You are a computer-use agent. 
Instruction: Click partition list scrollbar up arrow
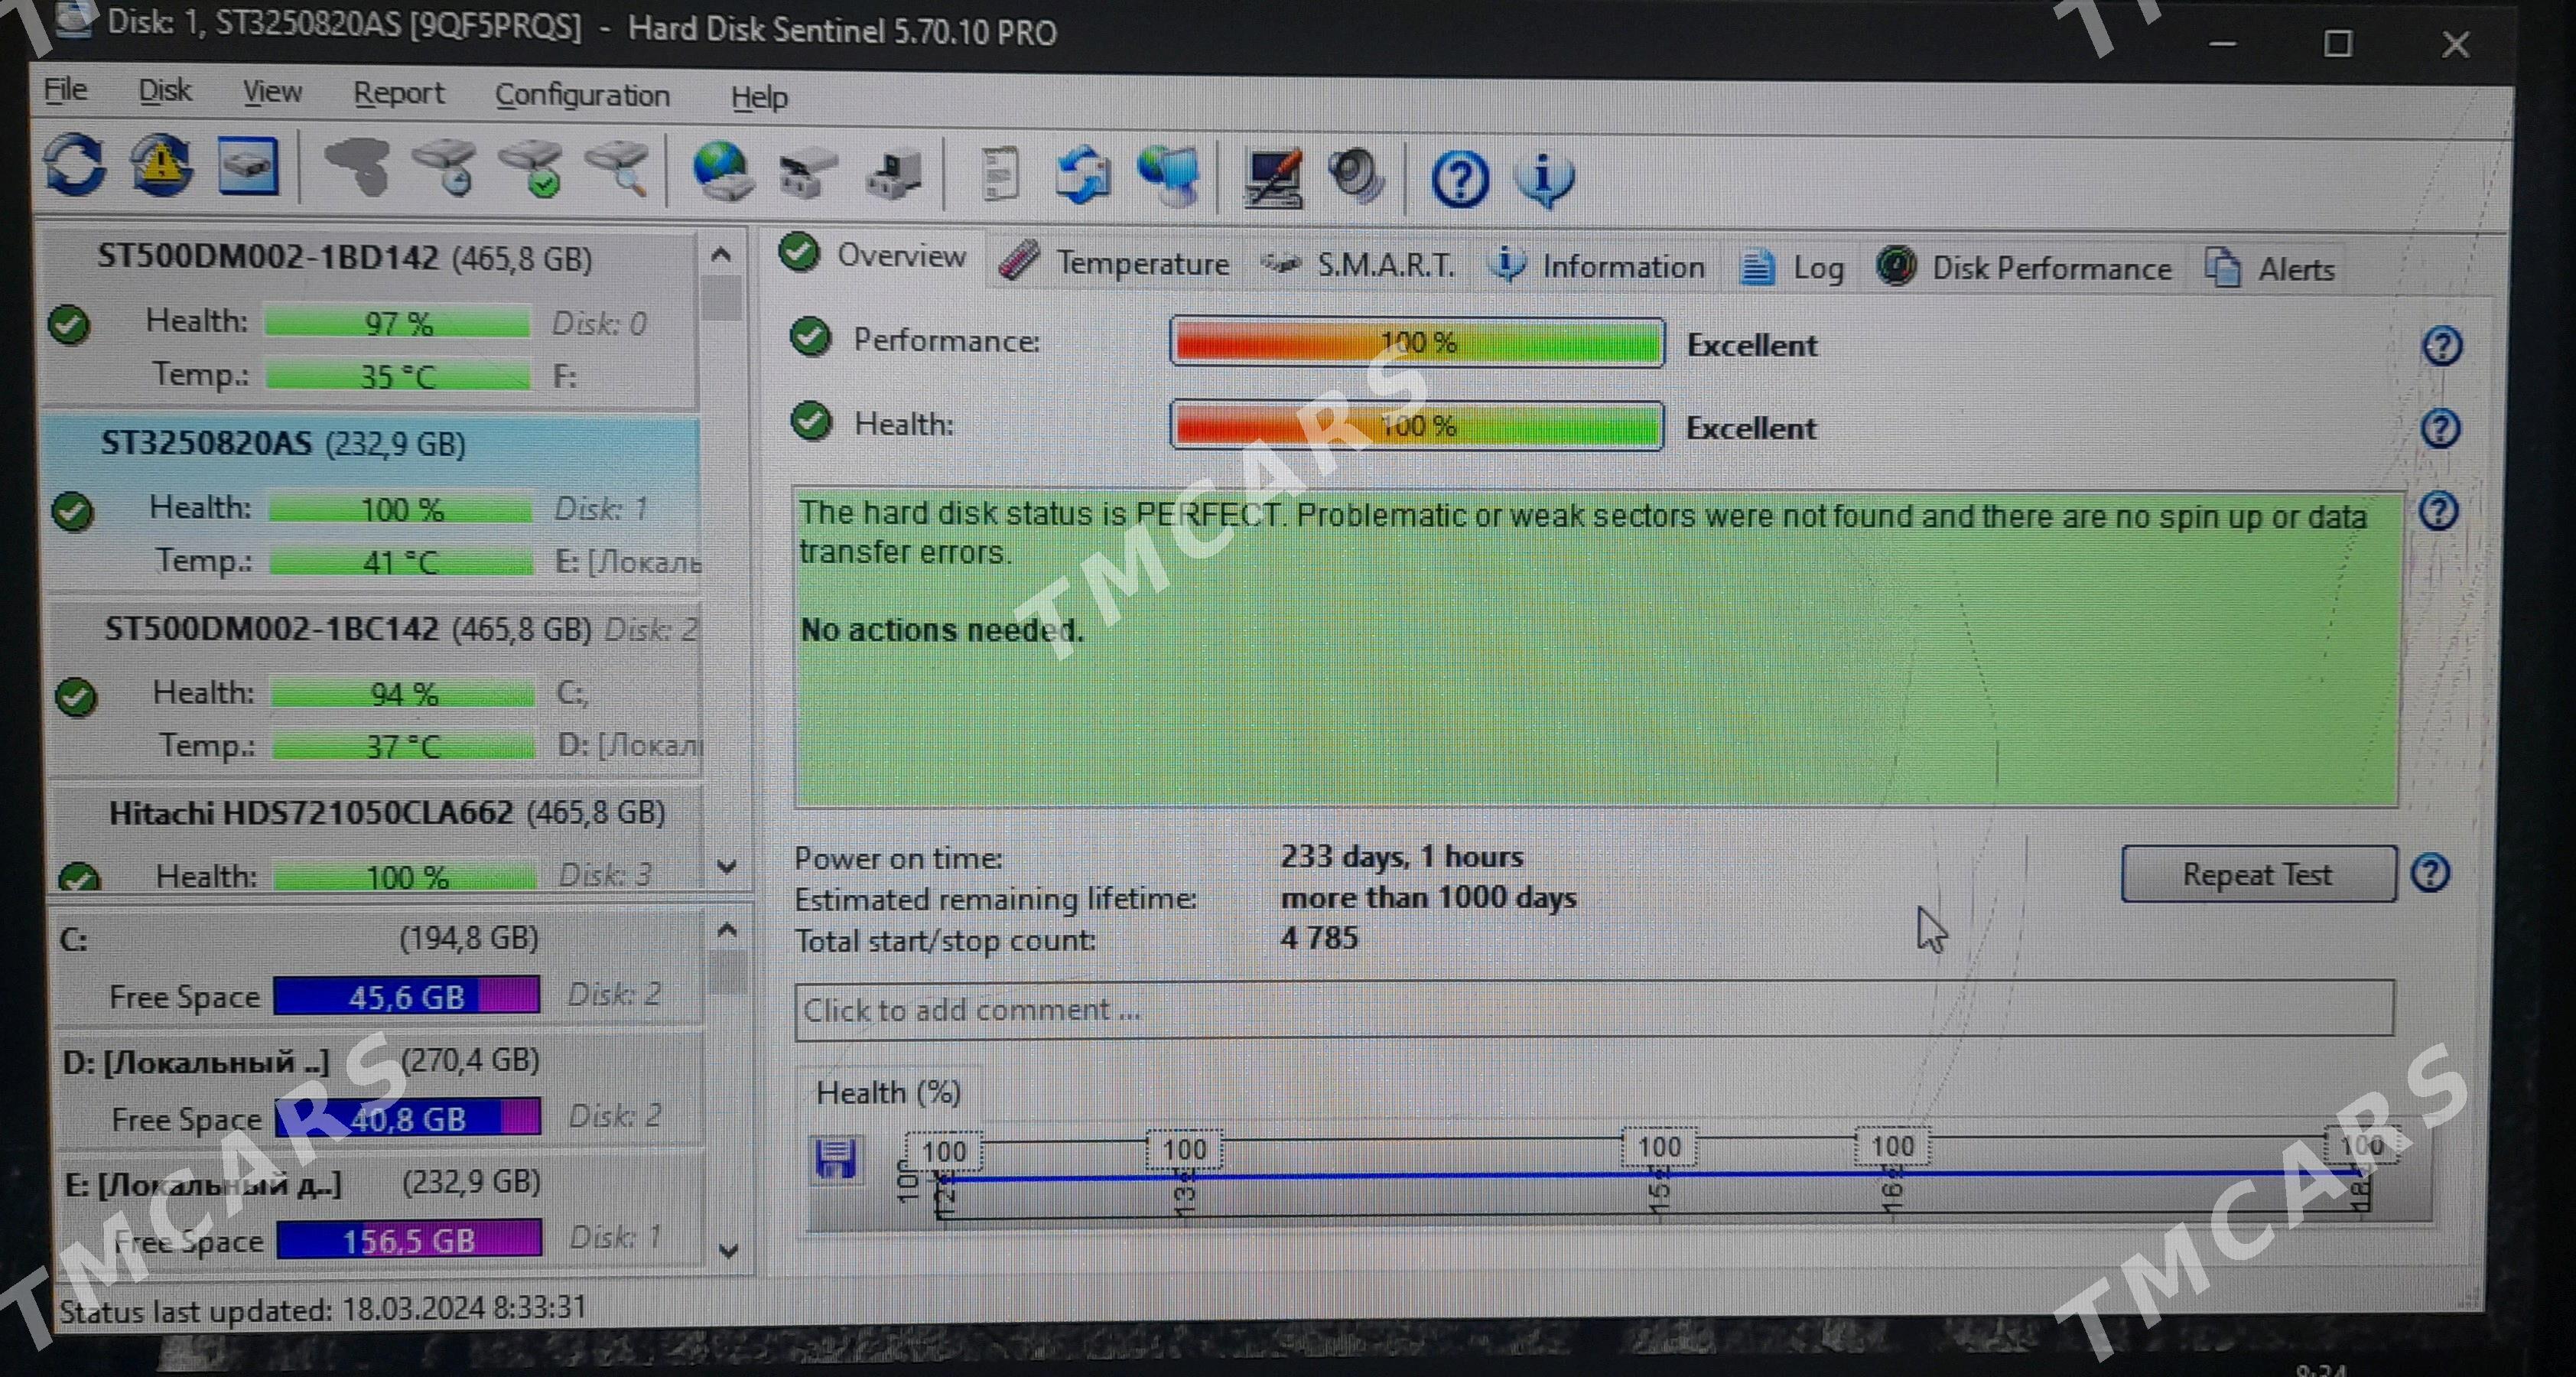(728, 930)
